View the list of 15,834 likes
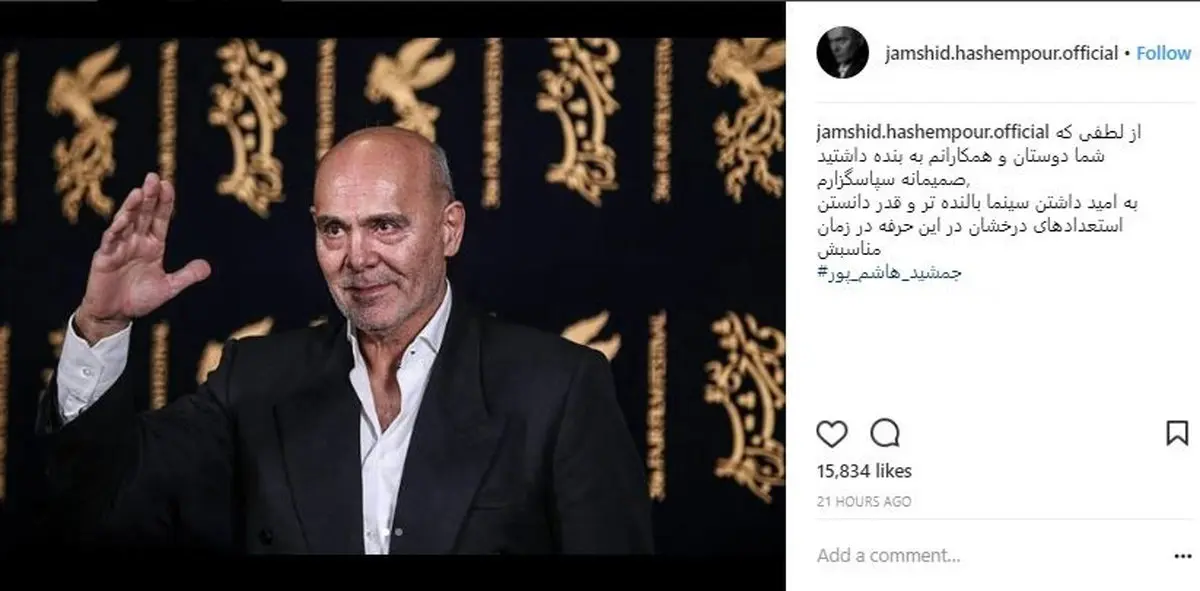 tap(864, 471)
